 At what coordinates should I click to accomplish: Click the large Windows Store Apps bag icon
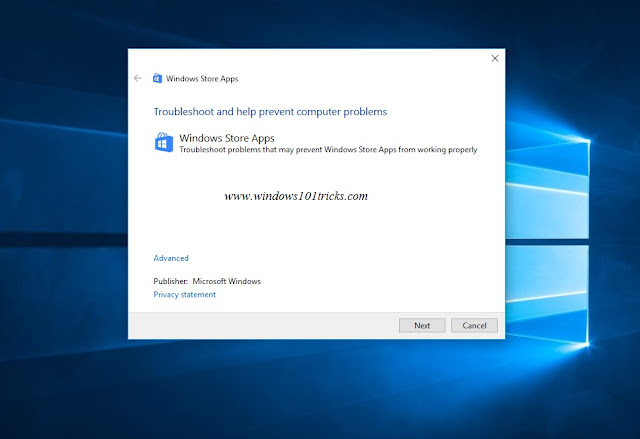point(164,142)
